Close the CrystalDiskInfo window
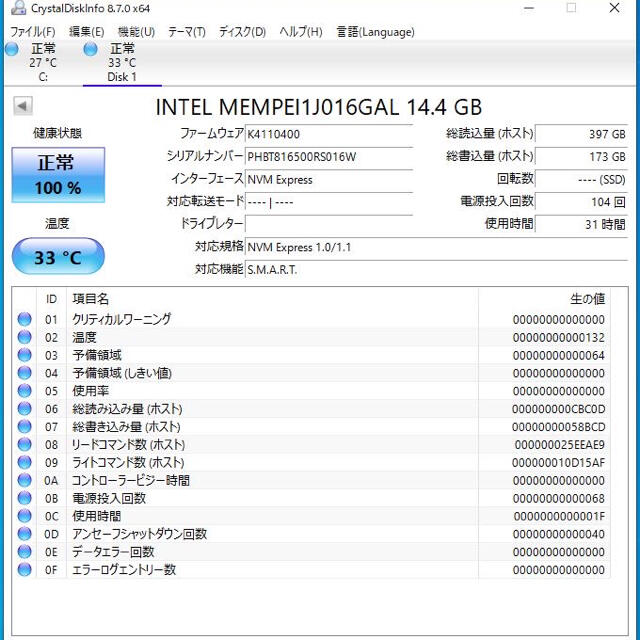 [x=614, y=8]
